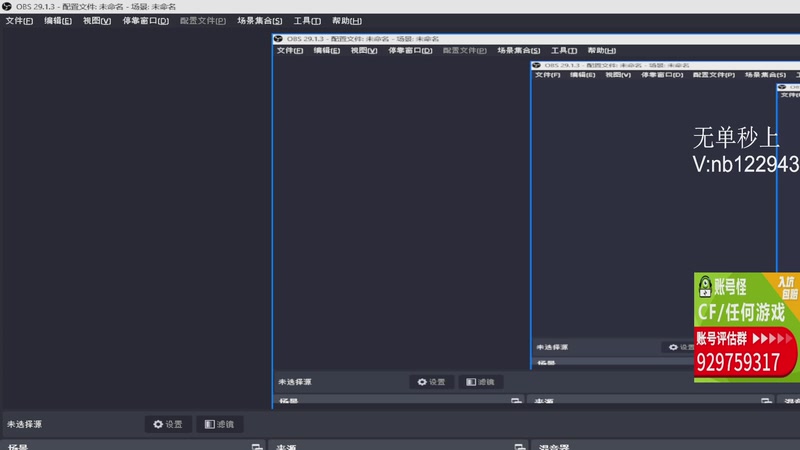Pop out the 来源 dock with its float icon
Viewport: 800px width, 450px height.
519,447
